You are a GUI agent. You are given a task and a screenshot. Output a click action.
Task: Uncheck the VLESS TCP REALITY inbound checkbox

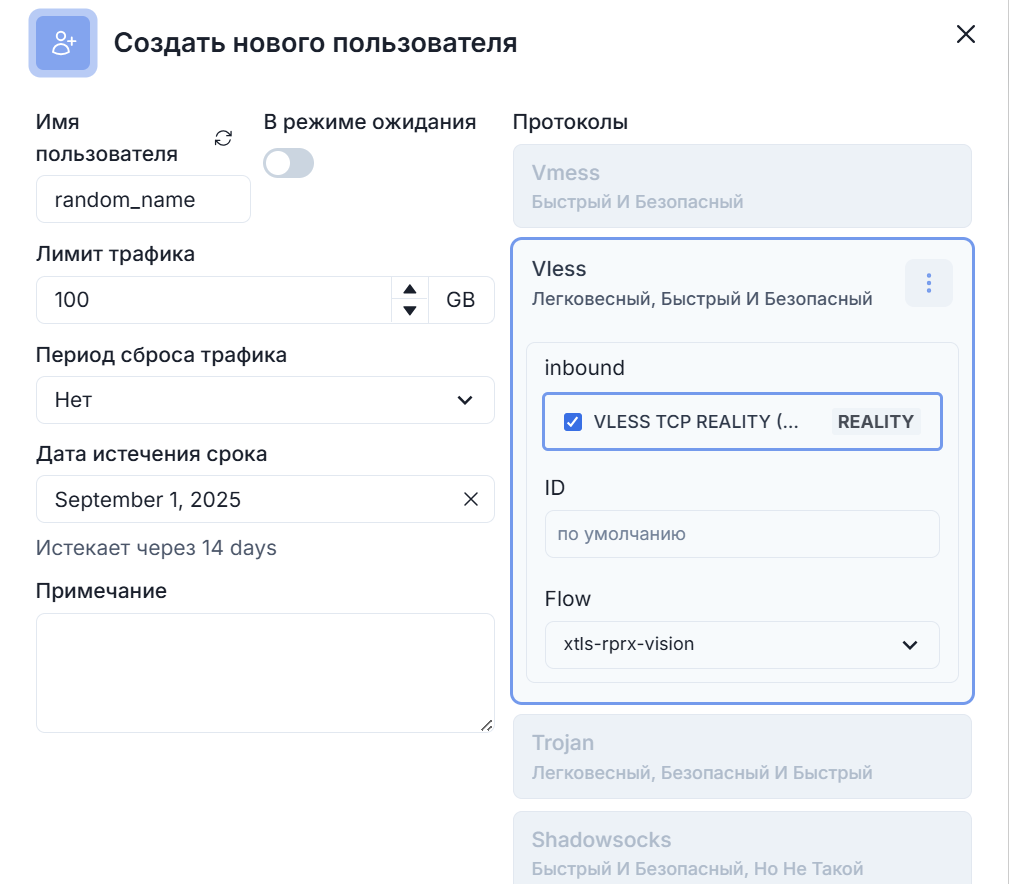coord(573,422)
